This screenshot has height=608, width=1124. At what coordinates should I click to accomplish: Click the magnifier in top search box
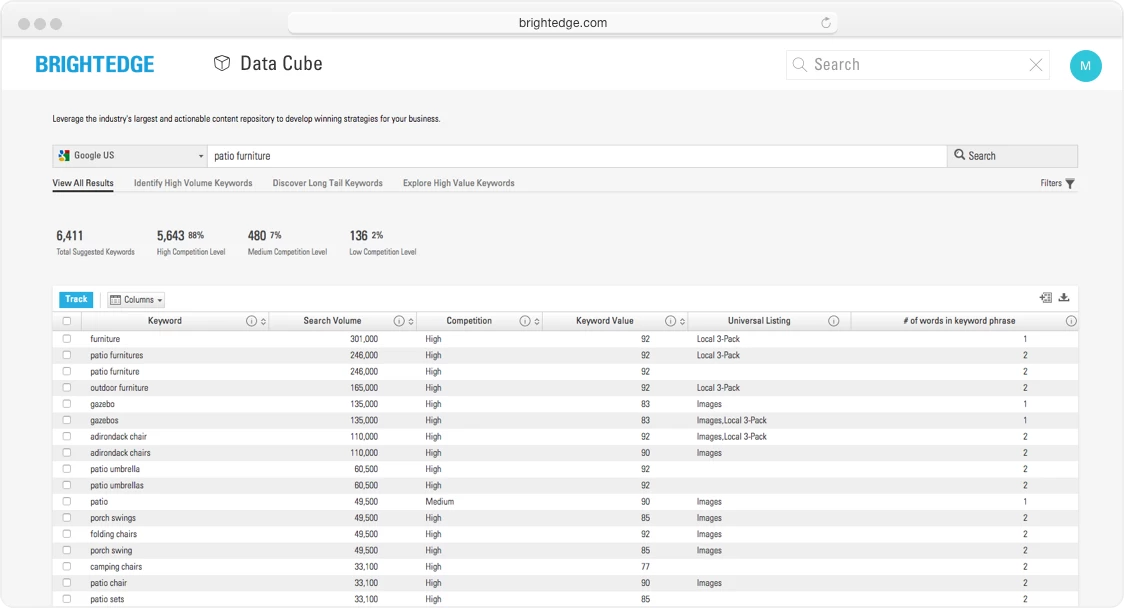pyautogui.click(x=799, y=65)
